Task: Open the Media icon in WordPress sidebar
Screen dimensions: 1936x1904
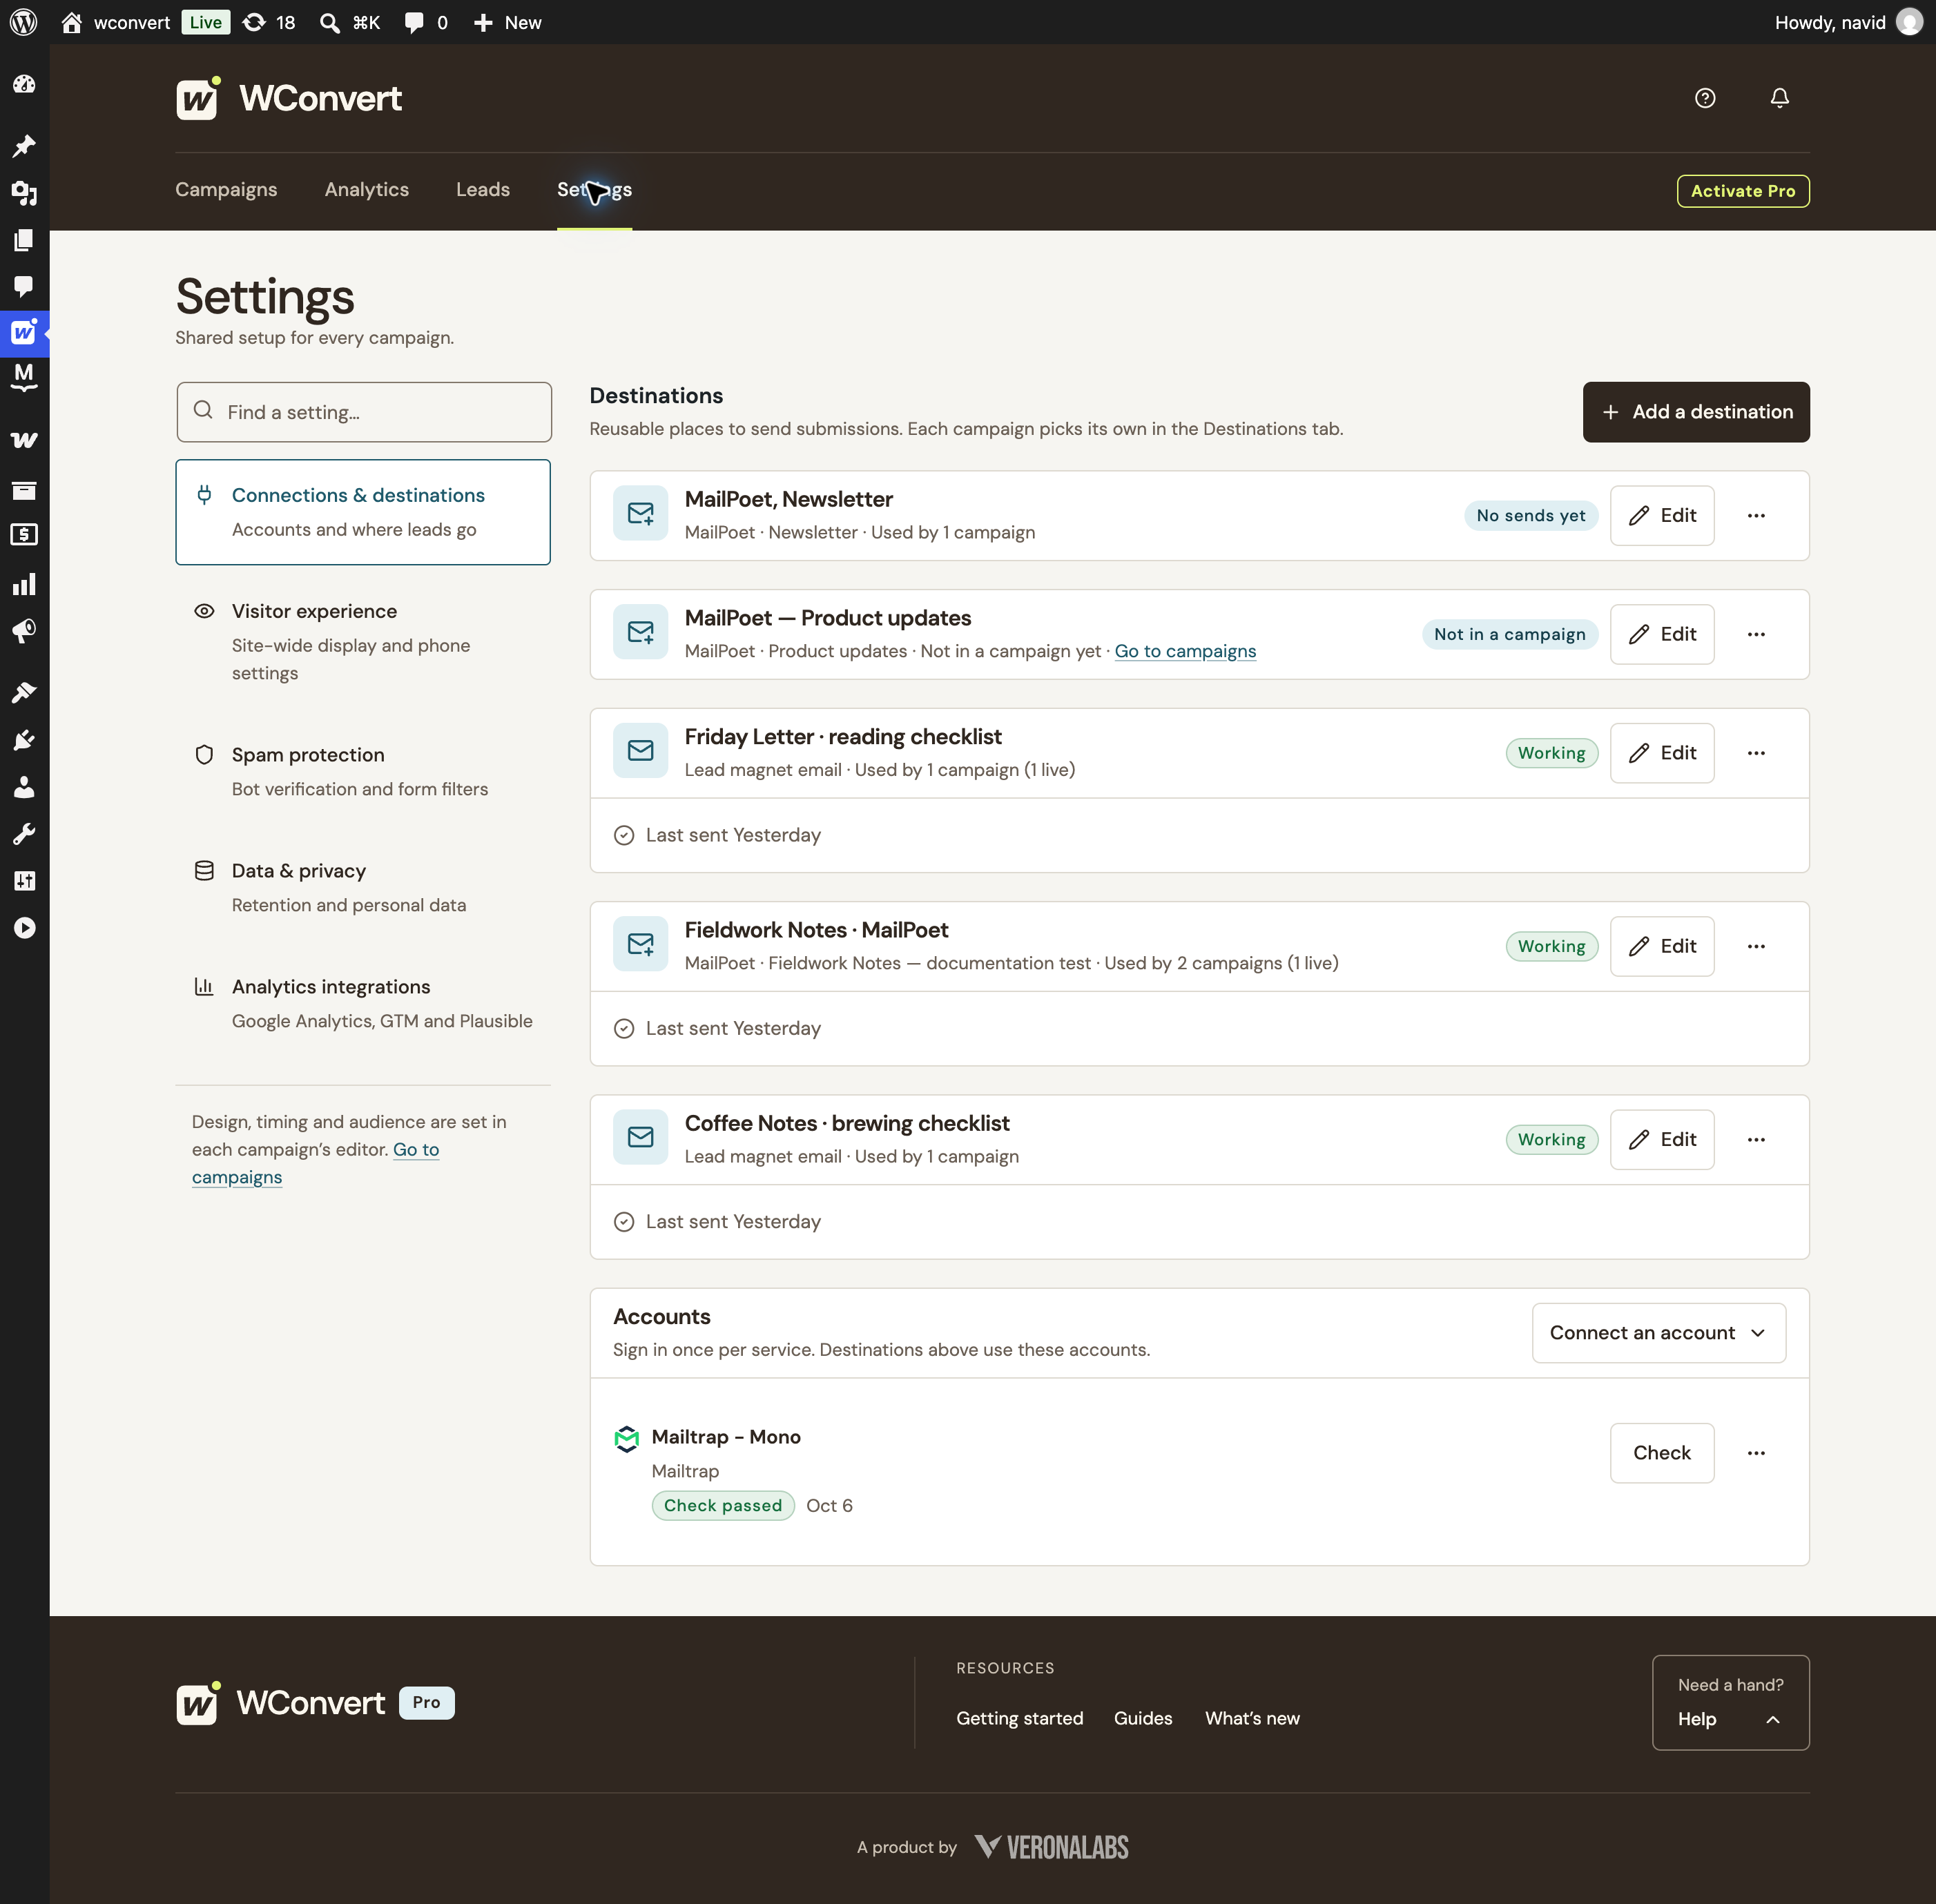Action: [24, 193]
